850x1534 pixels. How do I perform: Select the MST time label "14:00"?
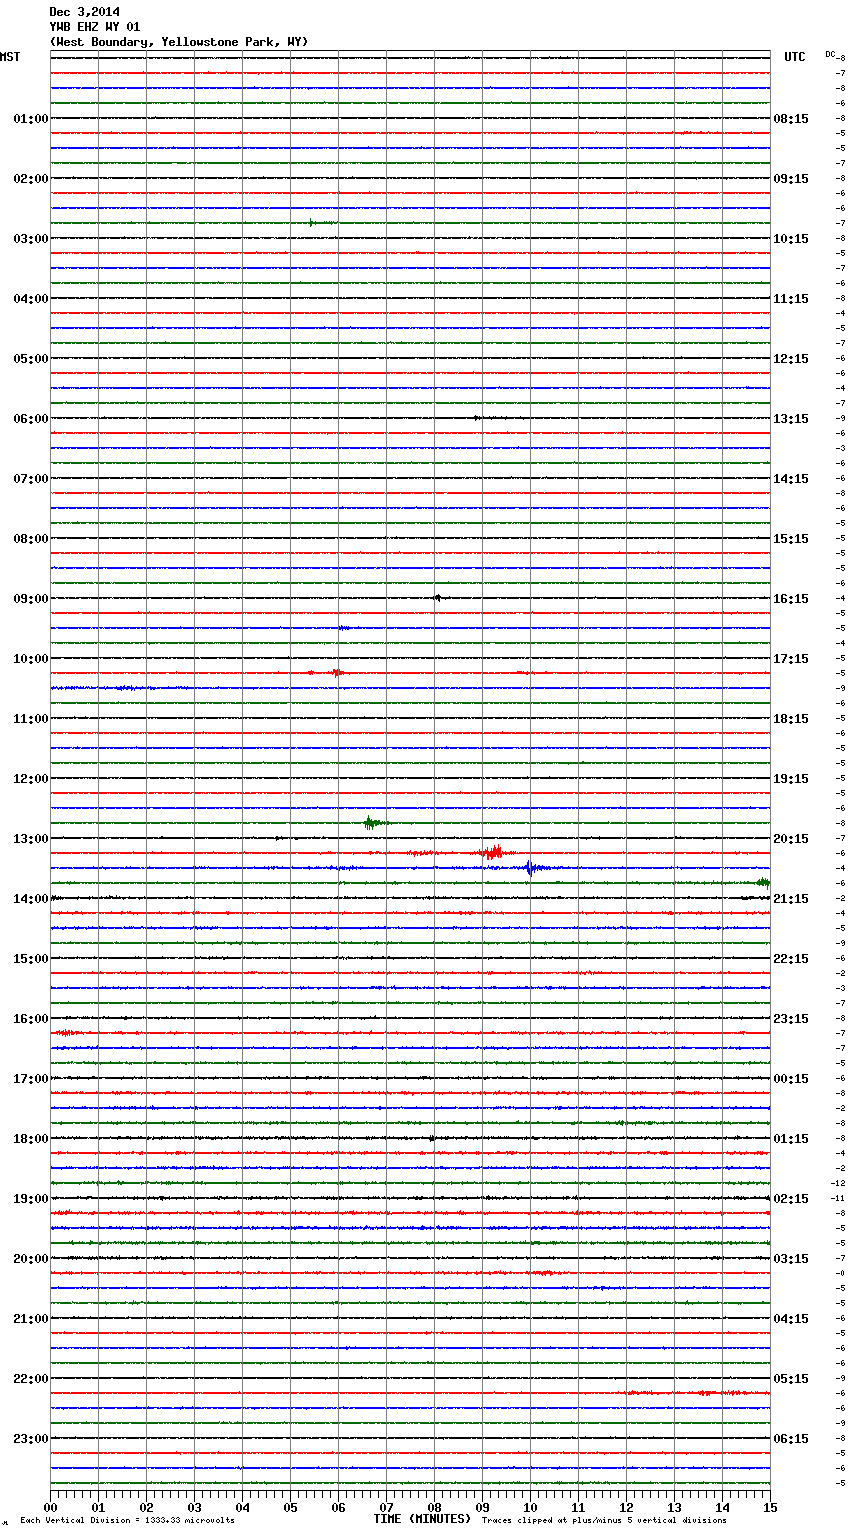pos(31,899)
